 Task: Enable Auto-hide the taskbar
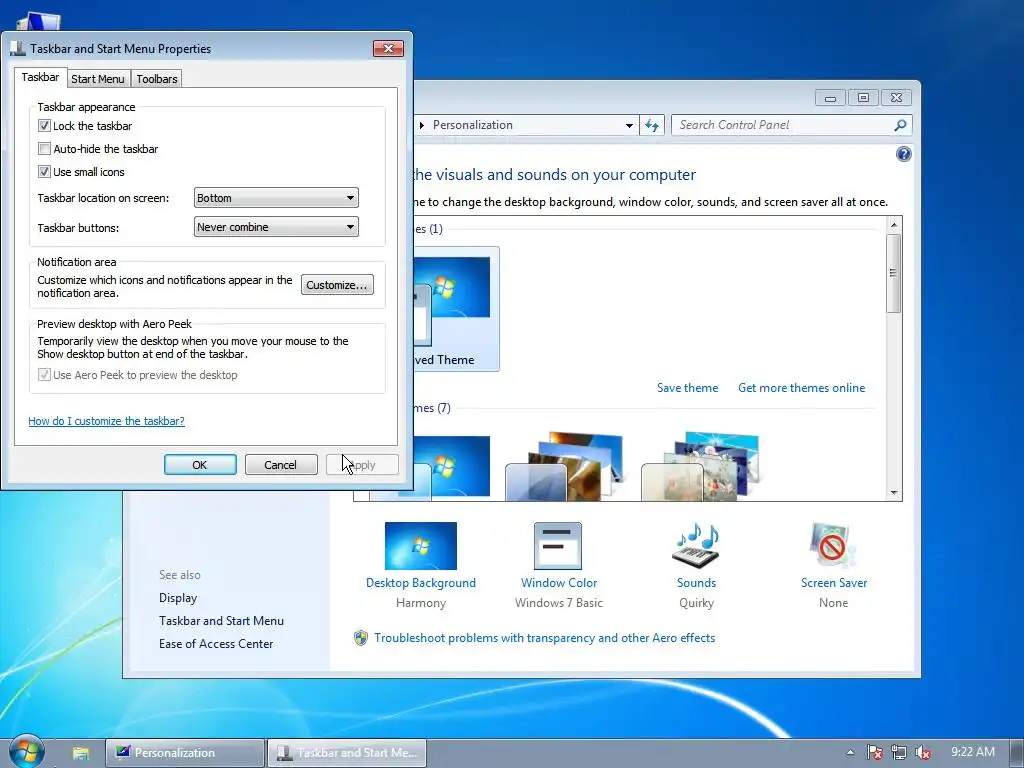tap(44, 148)
